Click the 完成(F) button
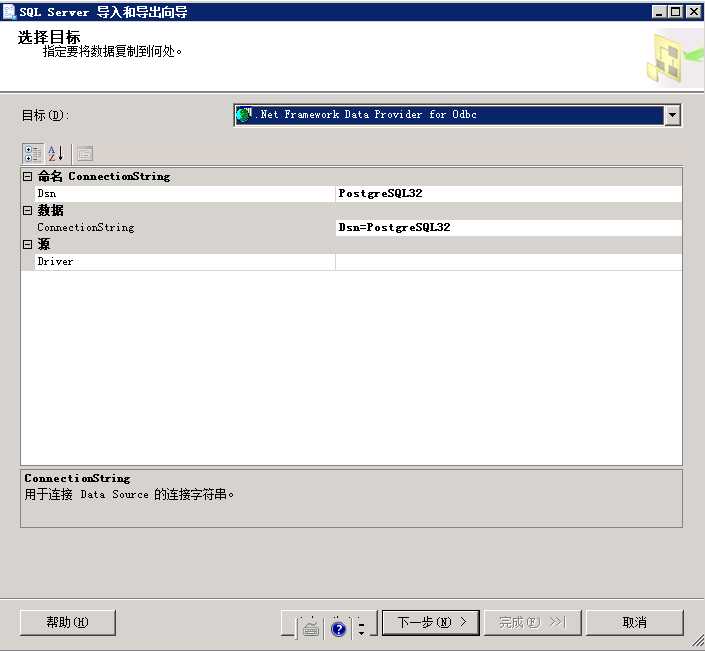Image resolution: width=705 pixels, height=651 pixels. (533, 623)
